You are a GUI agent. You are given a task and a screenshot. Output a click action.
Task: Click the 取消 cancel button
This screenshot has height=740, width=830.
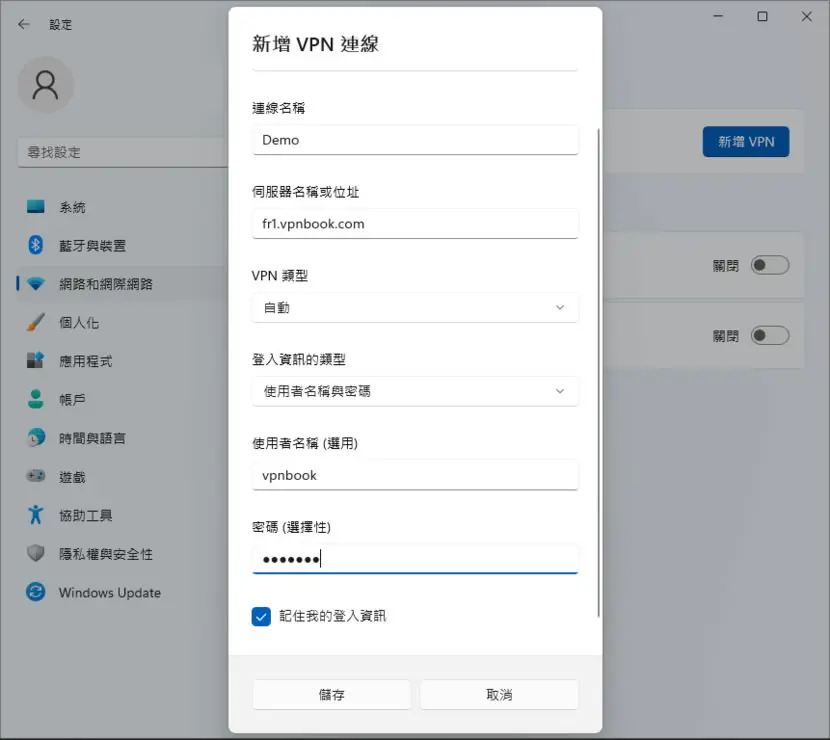[x=499, y=694]
